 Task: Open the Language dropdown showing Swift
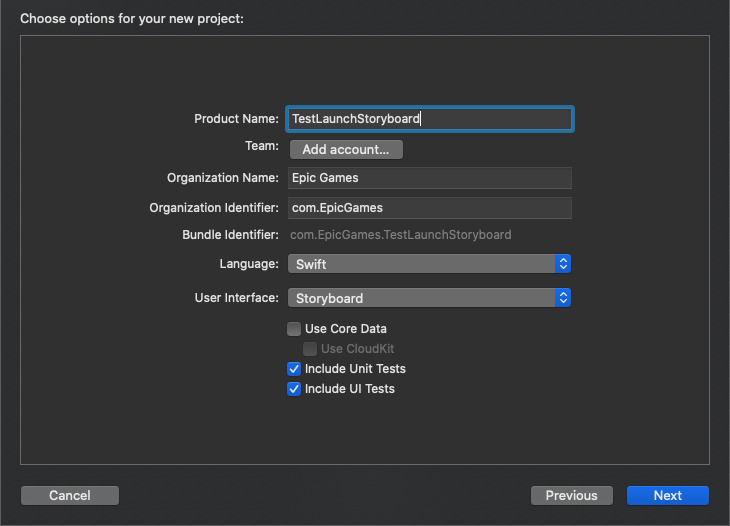point(421,264)
